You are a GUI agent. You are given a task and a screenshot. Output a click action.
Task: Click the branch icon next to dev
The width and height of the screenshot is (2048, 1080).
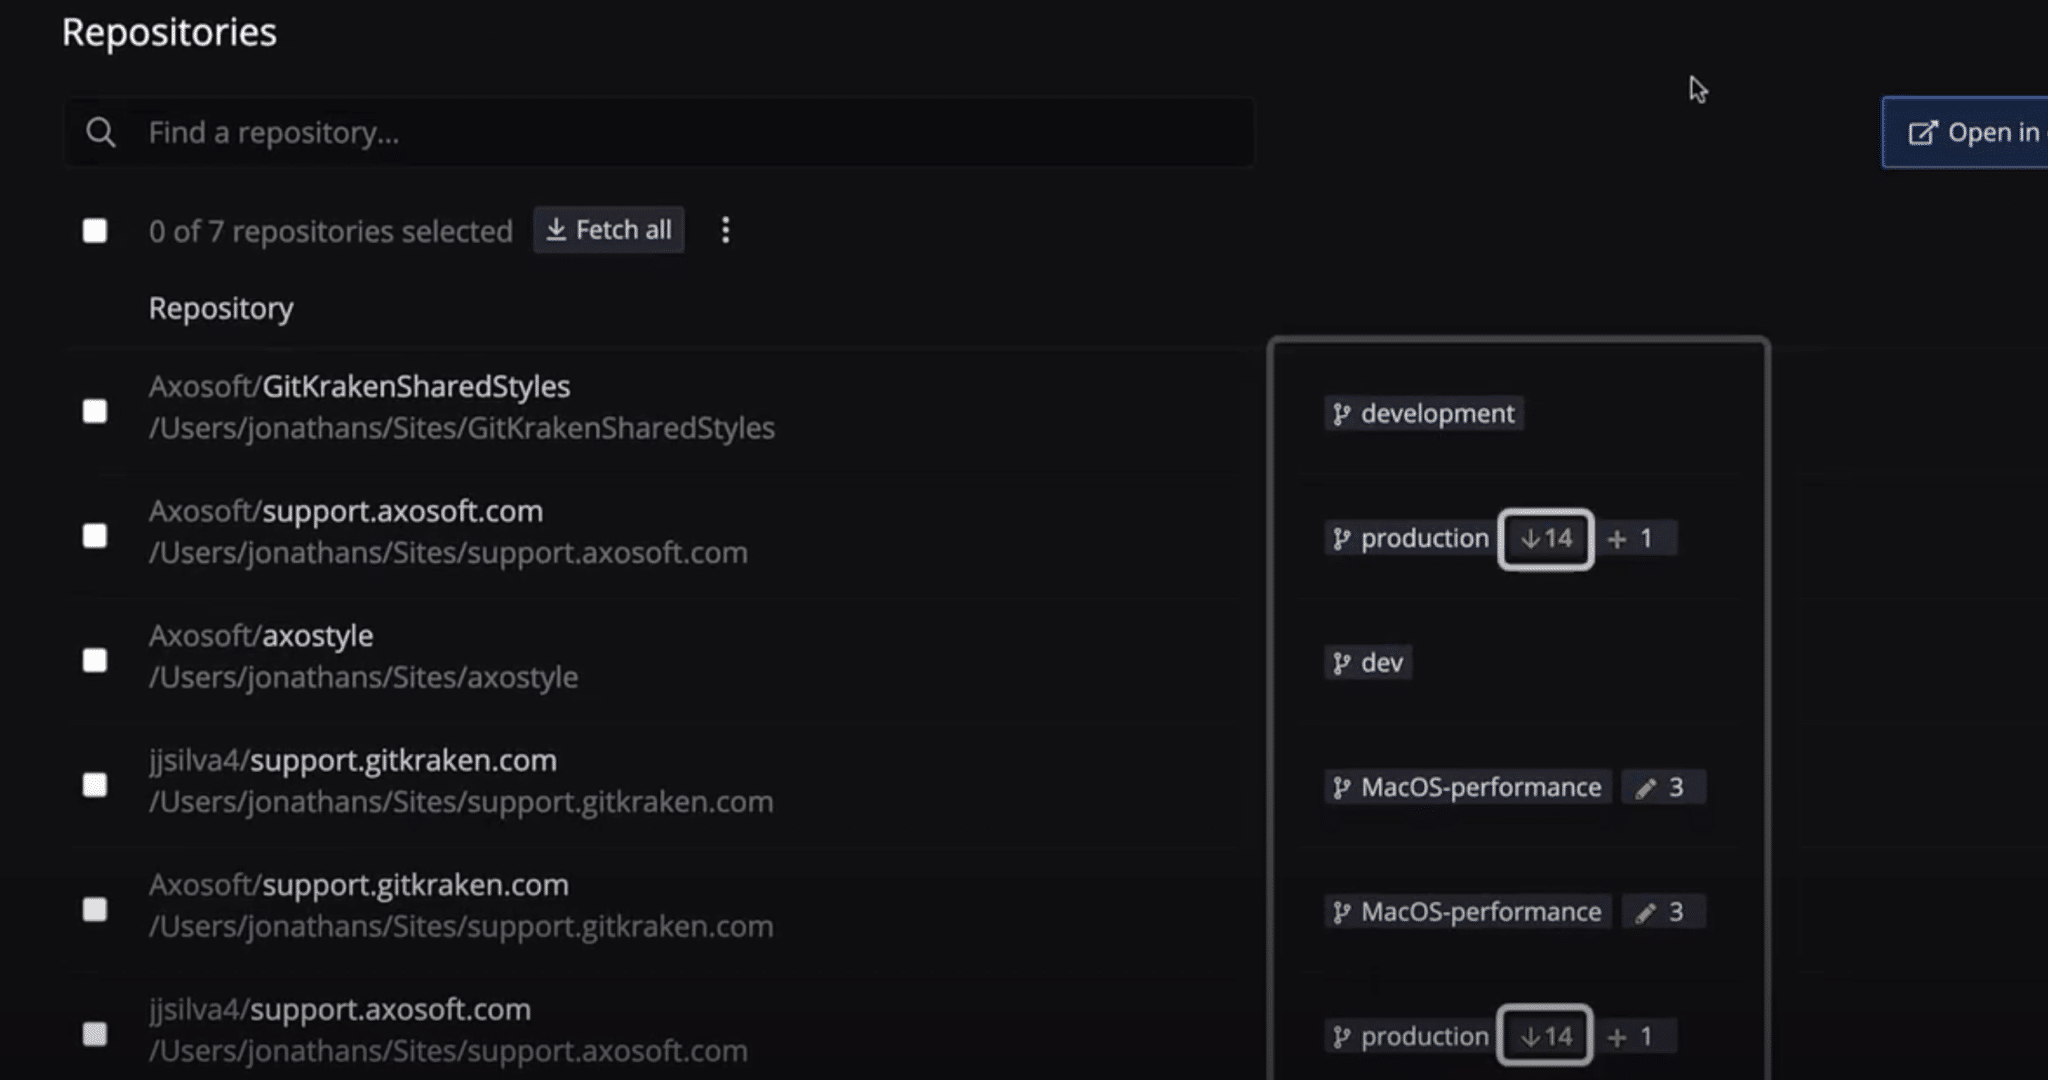[1340, 662]
